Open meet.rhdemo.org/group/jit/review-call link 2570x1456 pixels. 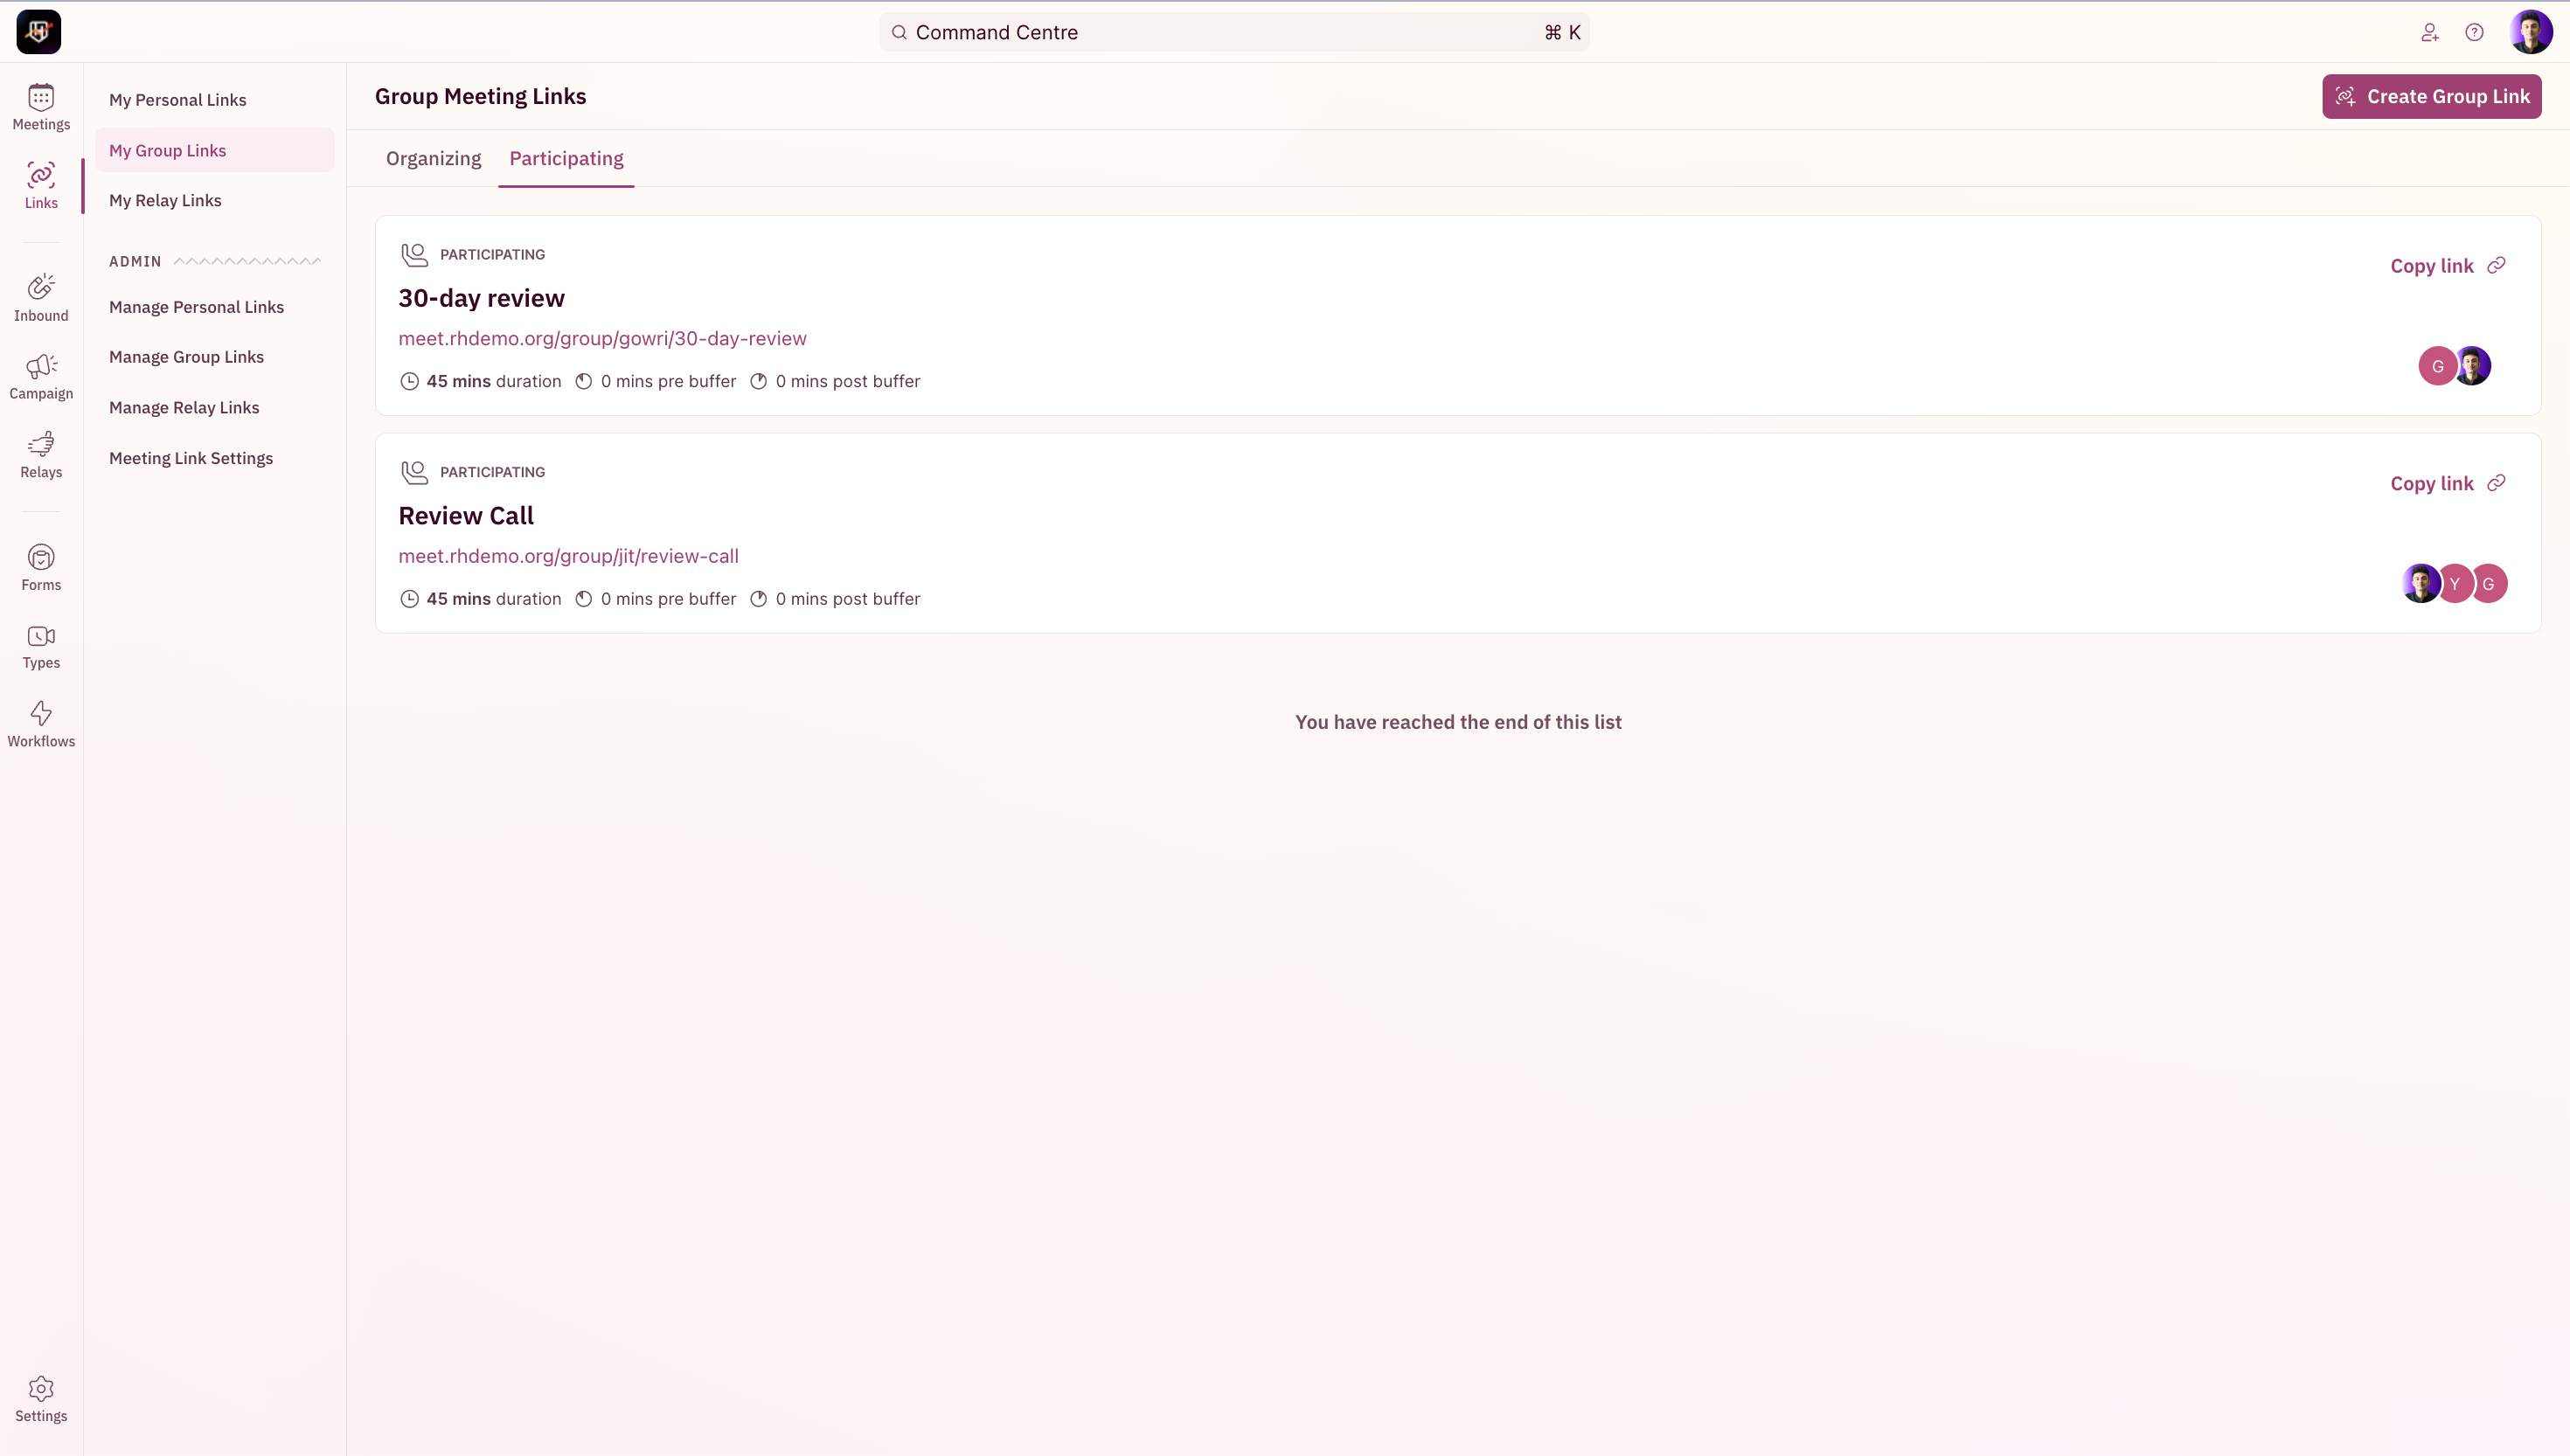coord(568,556)
